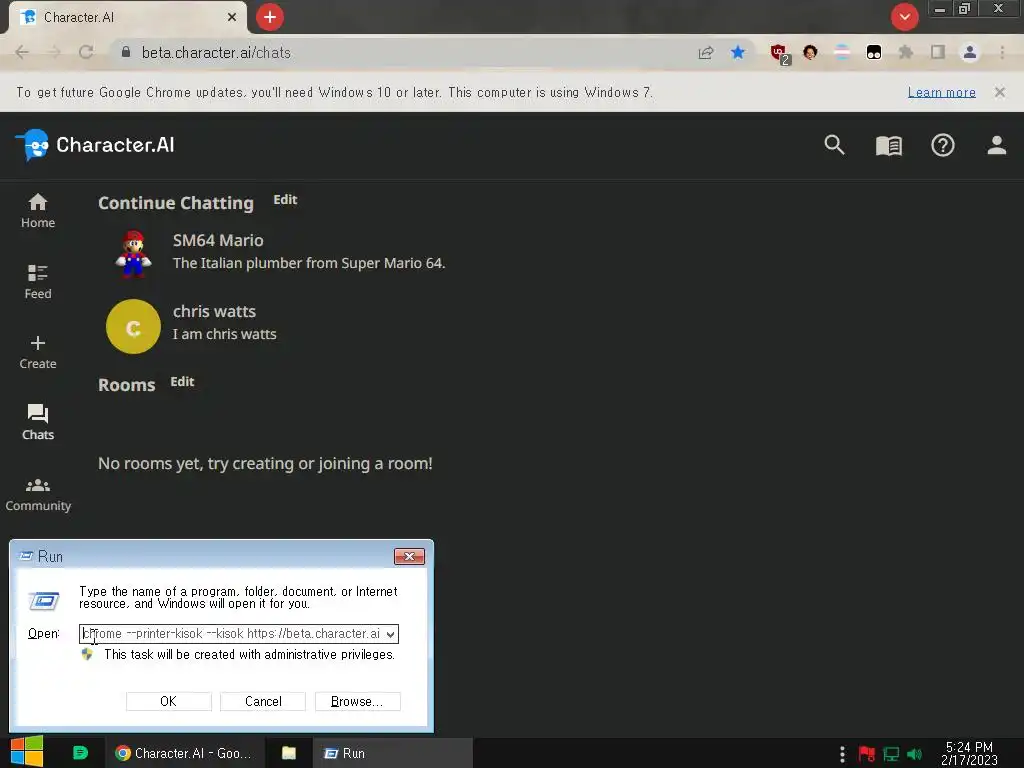
Task: Go to Home in the sidebar
Action: point(38,211)
